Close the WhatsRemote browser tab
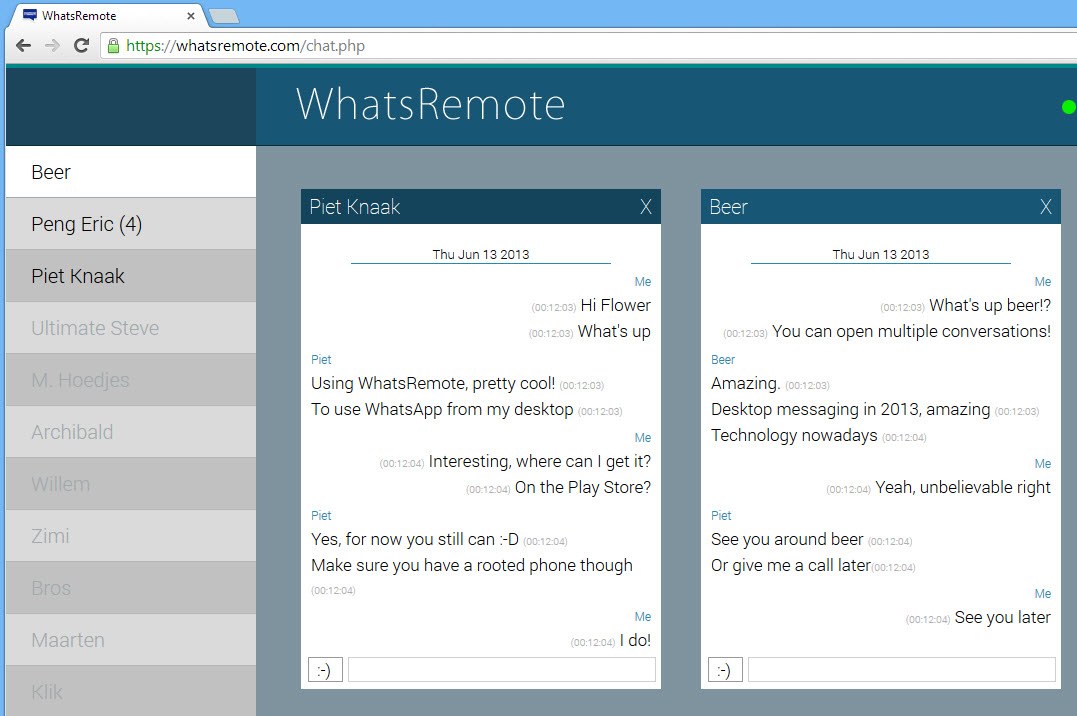The height and width of the screenshot is (716, 1077). click(x=191, y=15)
